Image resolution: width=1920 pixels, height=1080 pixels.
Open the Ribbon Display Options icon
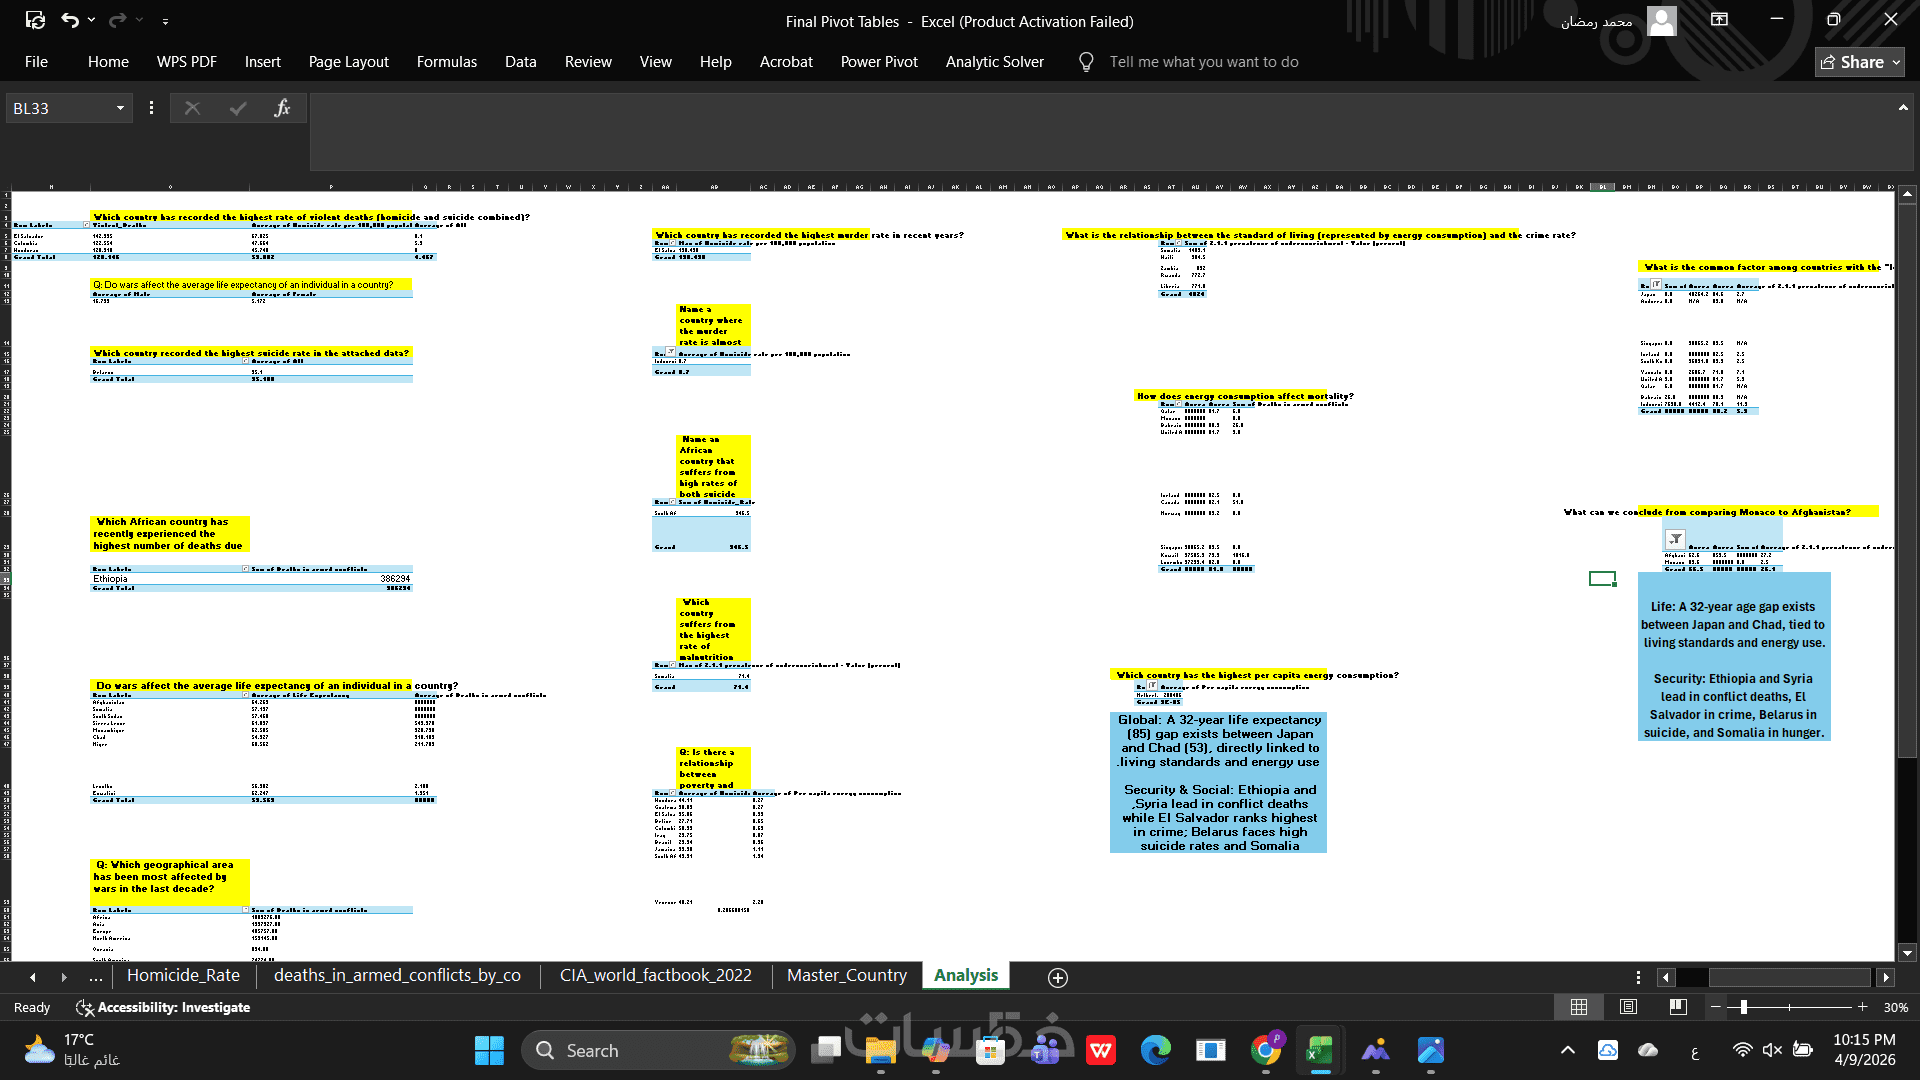tap(1719, 20)
